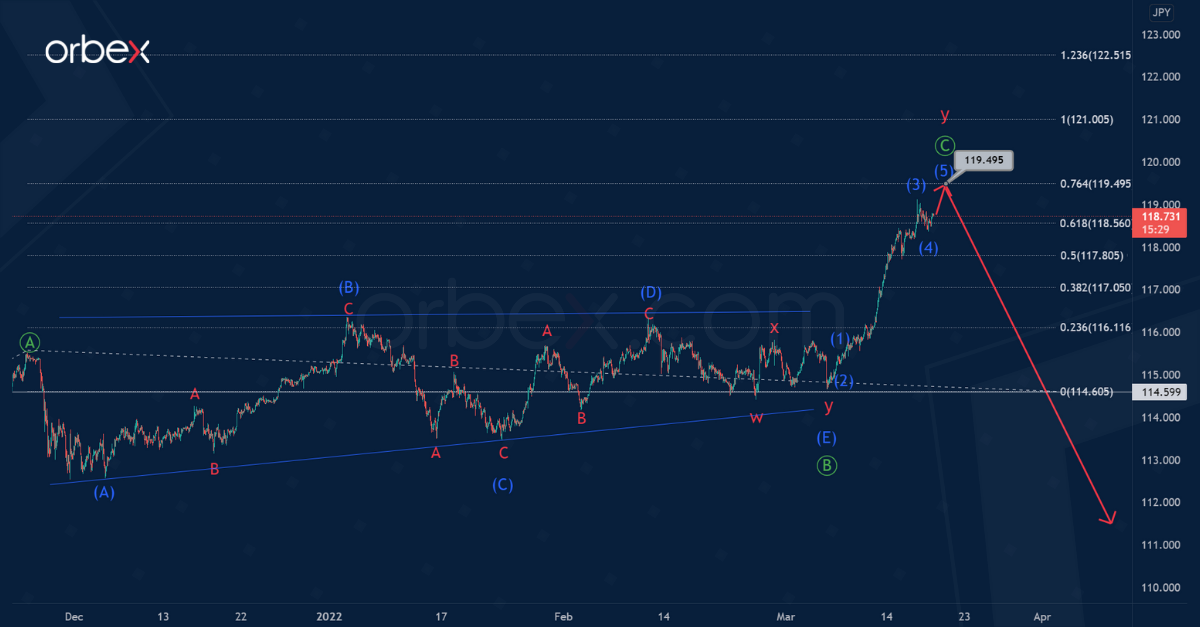Click the blue (4) wave label
The height and width of the screenshot is (627, 1200).
point(928,247)
